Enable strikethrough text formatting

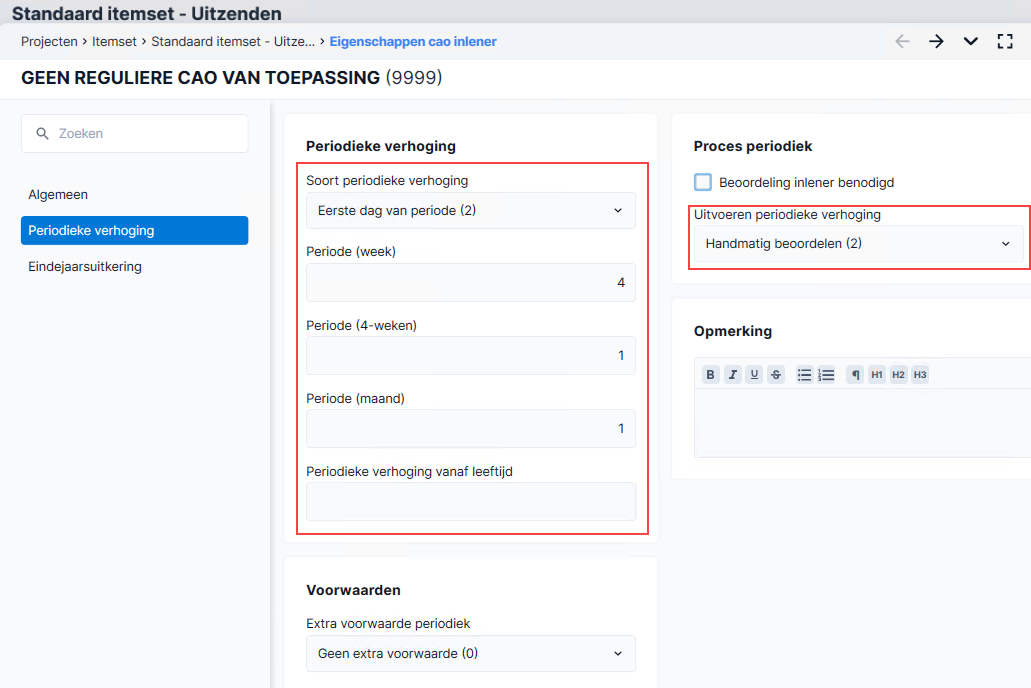(776, 375)
